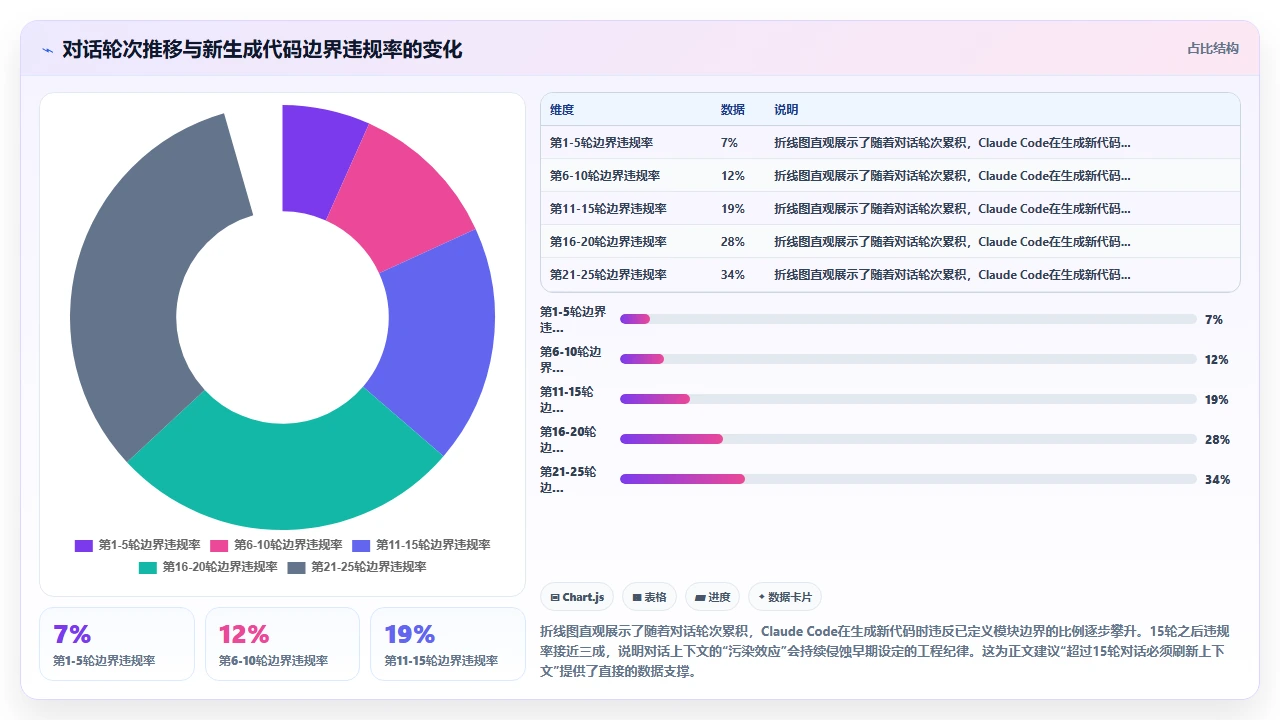Click the 12% progress bar

pyautogui.click(x=908, y=359)
